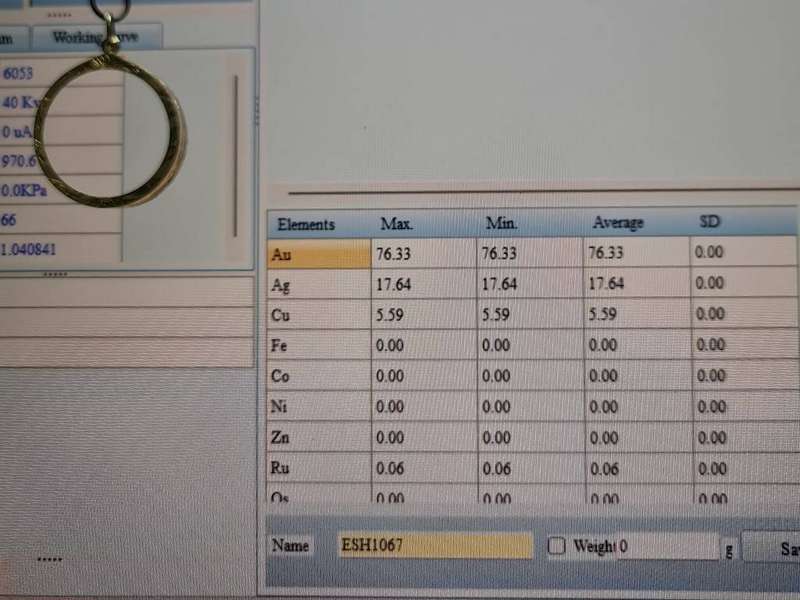Select the Cu element row

coord(318,316)
